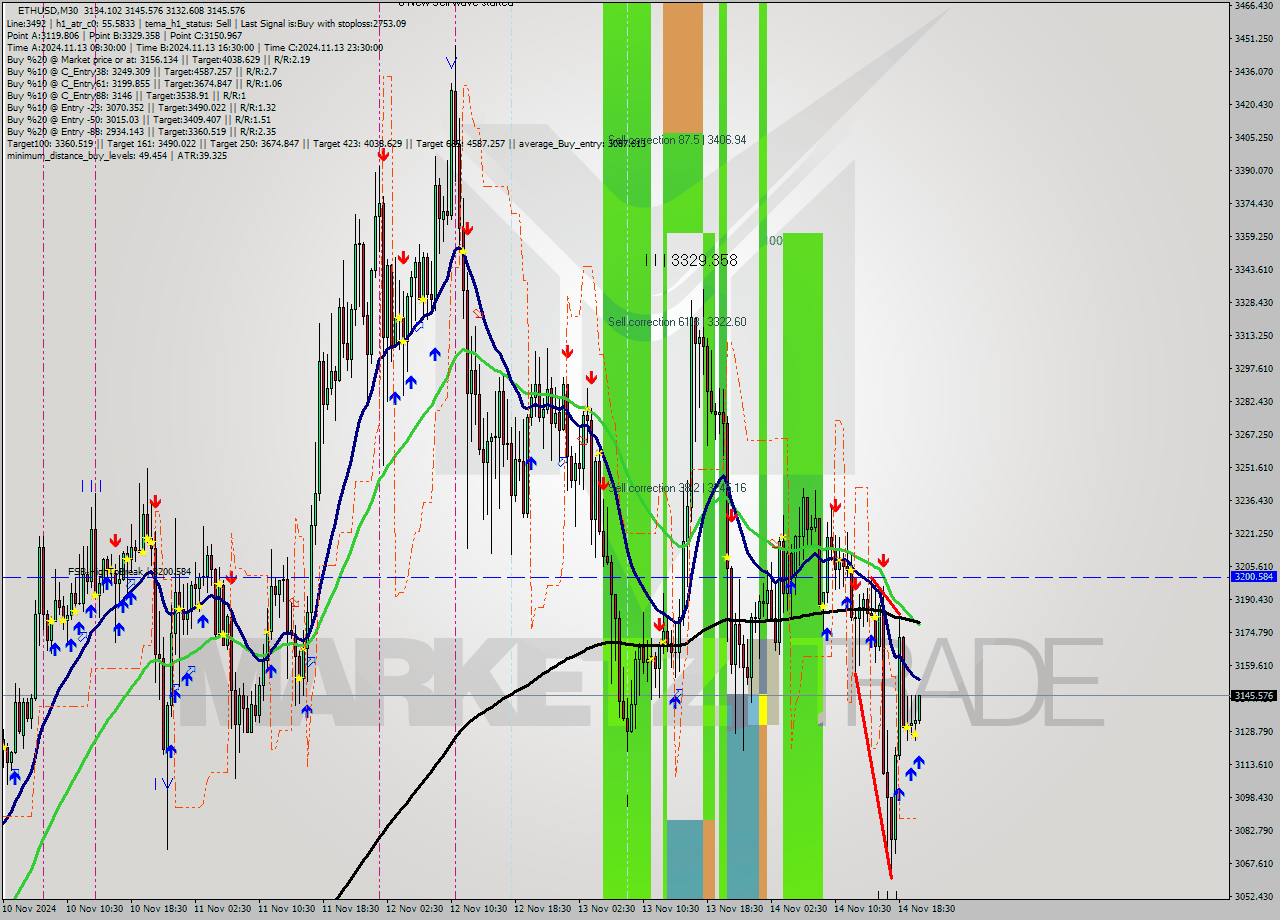Click the '12 Nov 18:30' time label

[543, 909]
